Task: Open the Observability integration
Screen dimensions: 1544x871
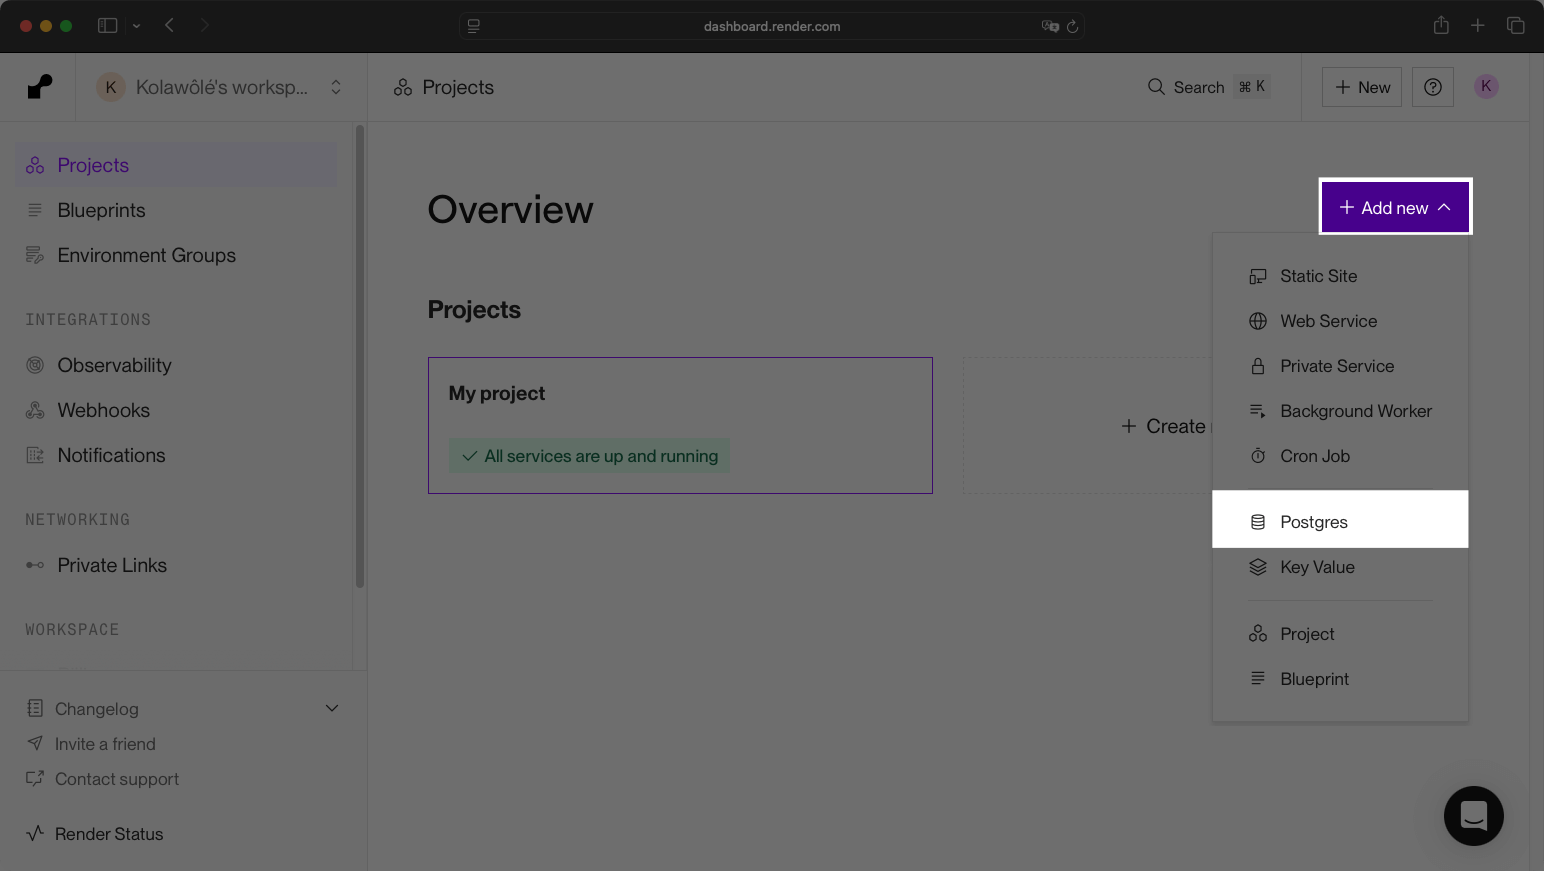Action: click(x=35, y=365)
